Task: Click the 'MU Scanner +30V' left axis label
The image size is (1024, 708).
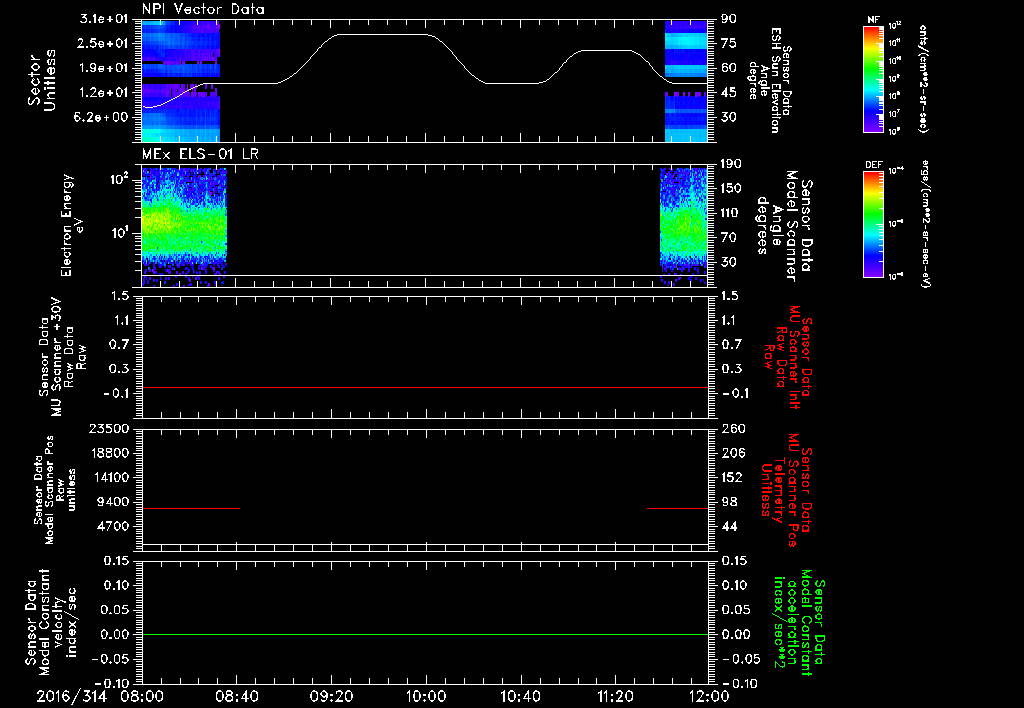Action: [62, 357]
